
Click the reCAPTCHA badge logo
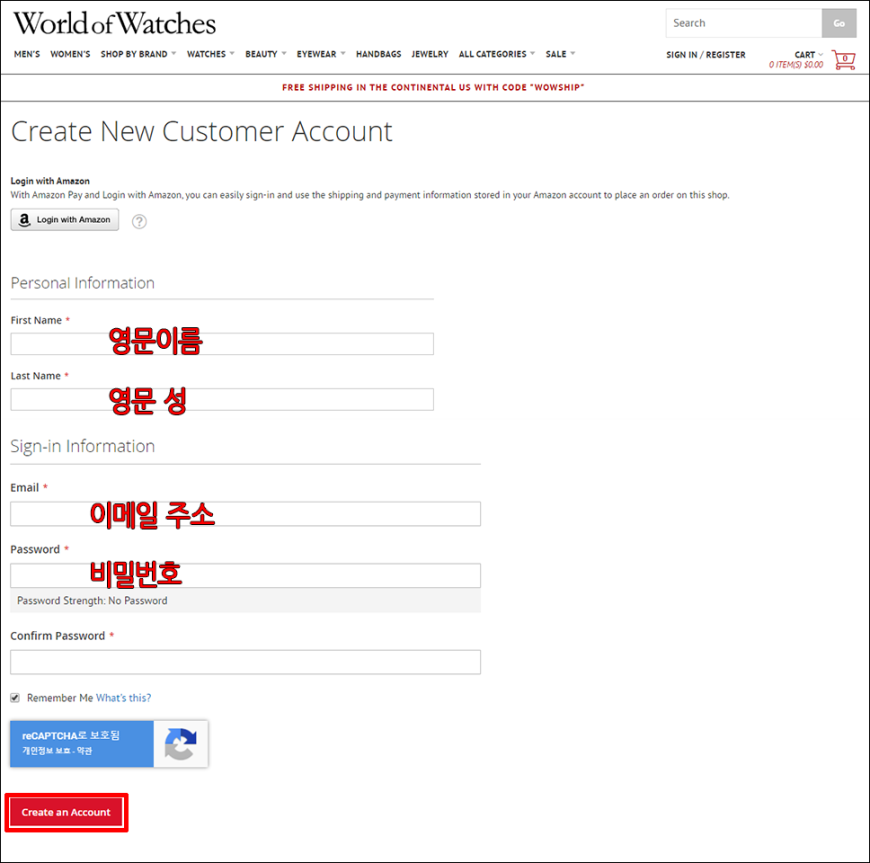(180, 744)
